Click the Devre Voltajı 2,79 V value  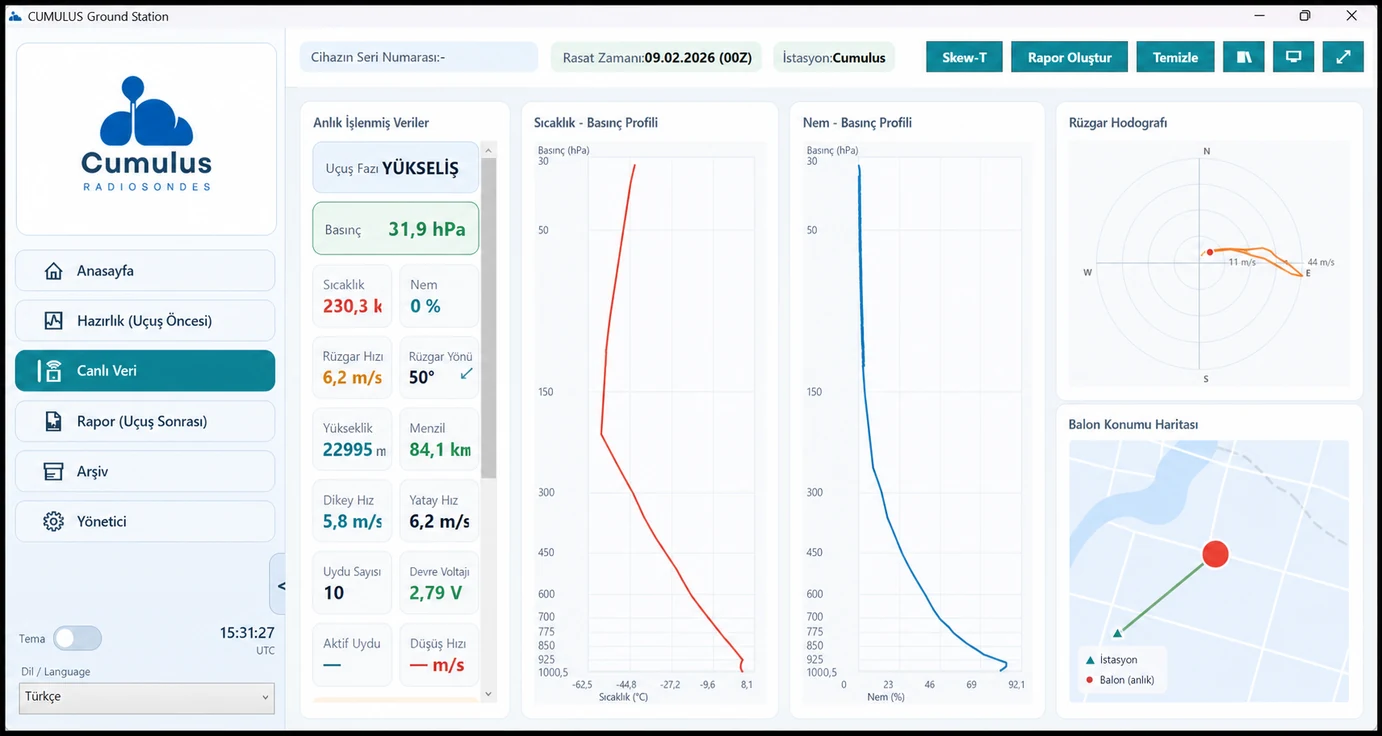(x=436, y=593)
